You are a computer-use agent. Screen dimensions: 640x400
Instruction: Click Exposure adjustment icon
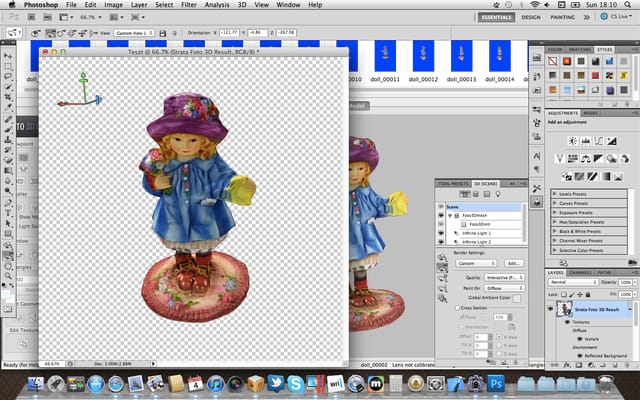pyautogui.click(x=611, y=141)
